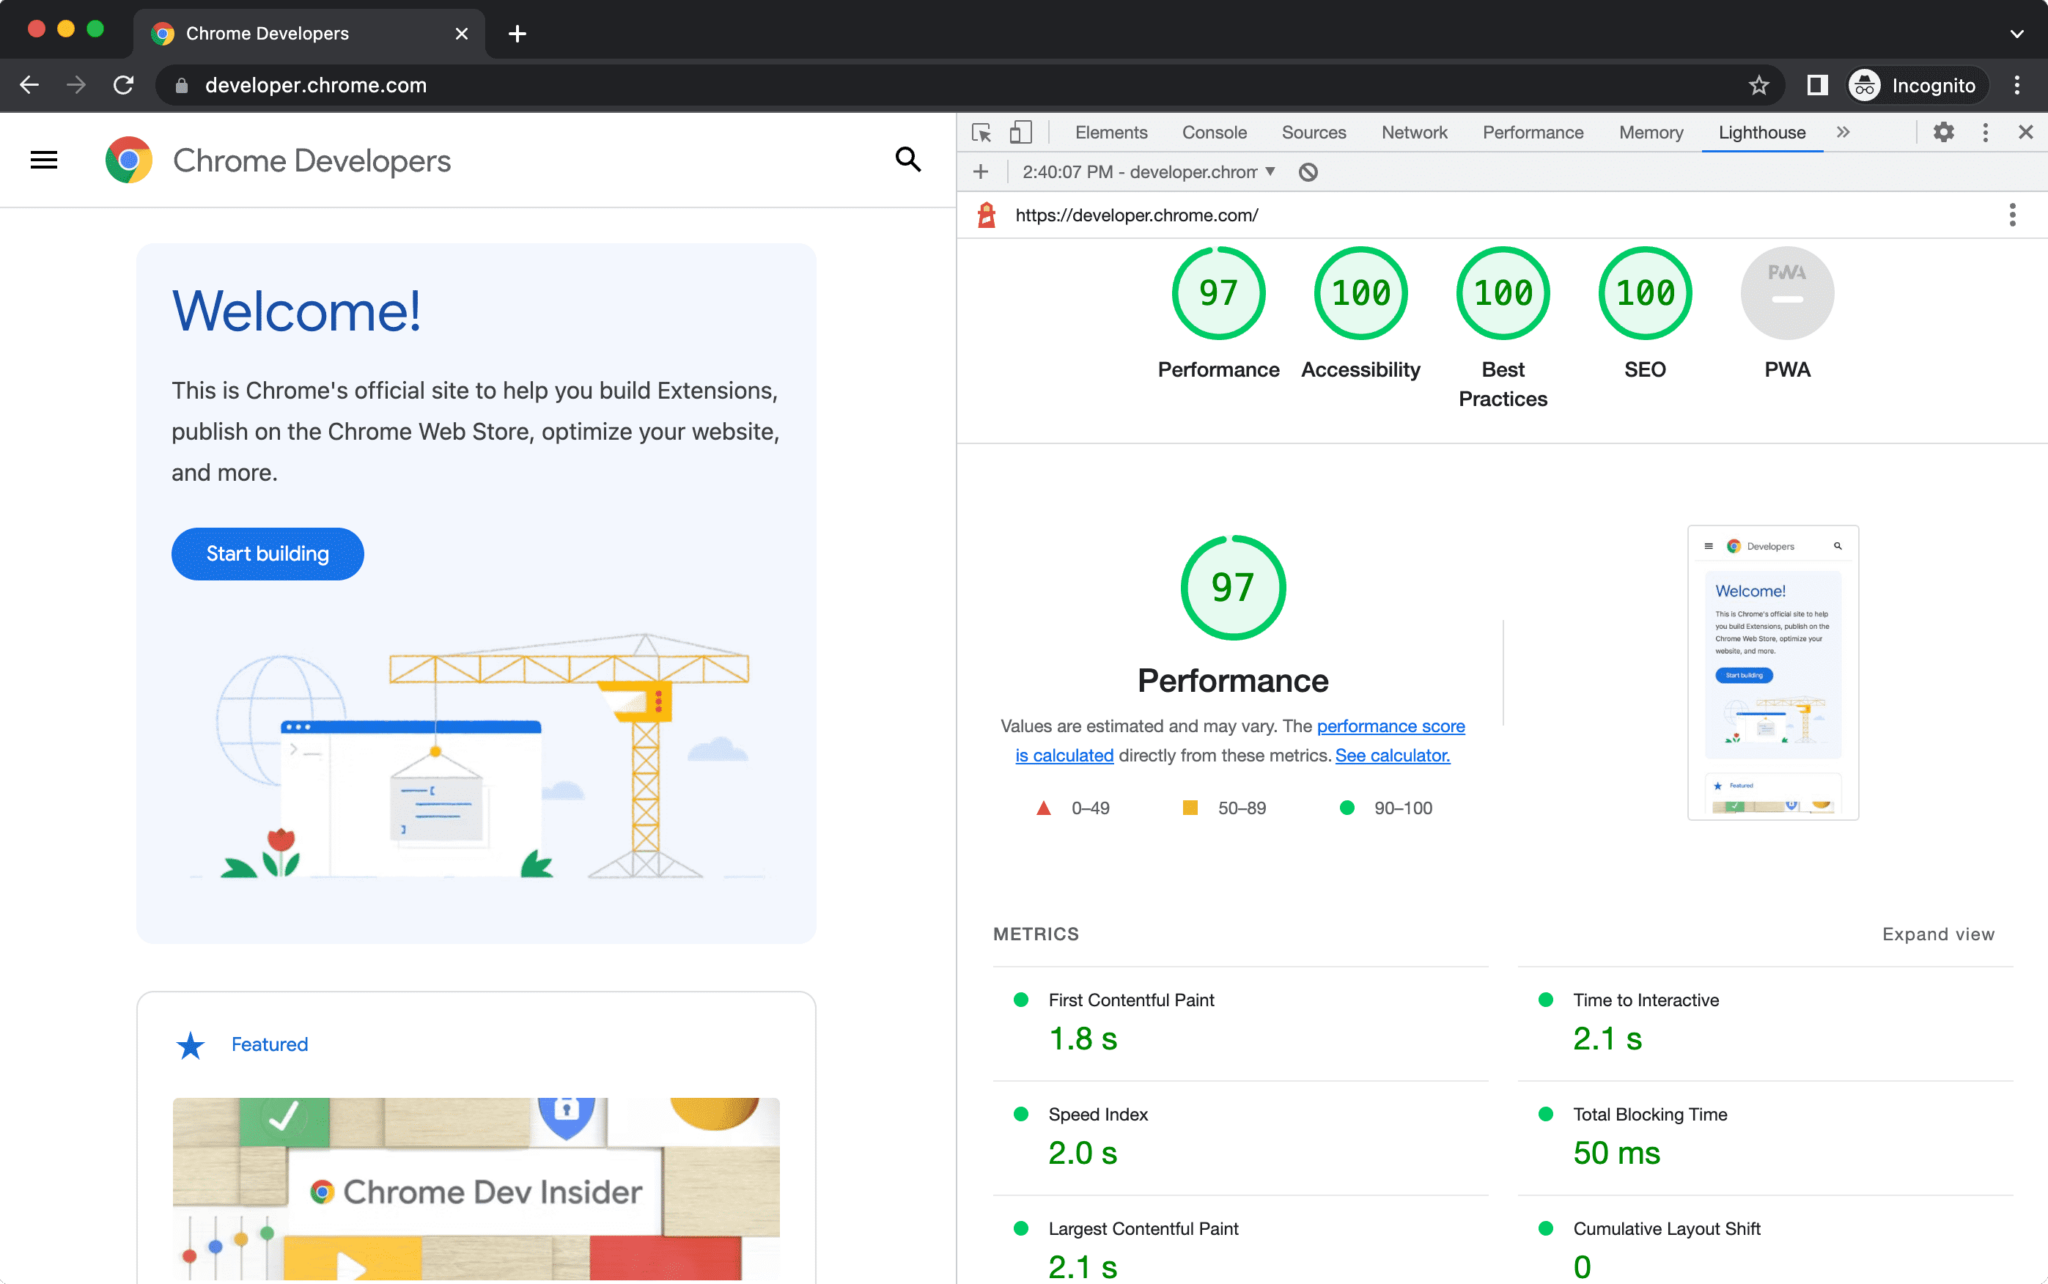Open DevTools settings gear
The width and height of the screenshot is (2048, 1284).
(1944, 131)
